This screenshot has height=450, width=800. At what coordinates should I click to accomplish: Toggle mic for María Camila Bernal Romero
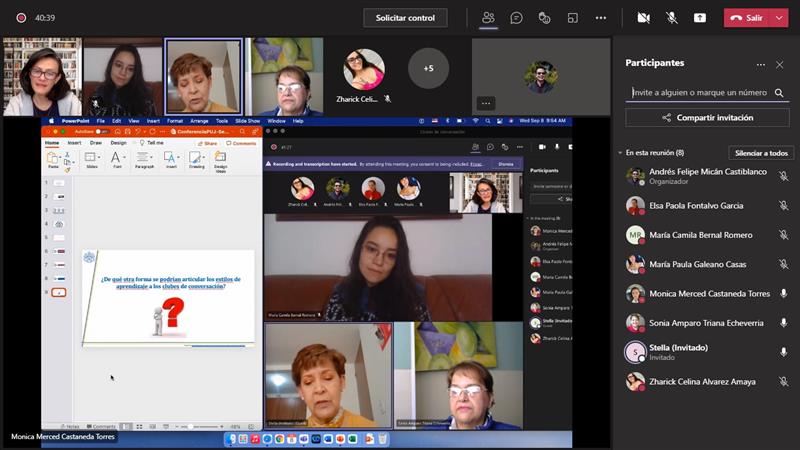click(784, 235)
